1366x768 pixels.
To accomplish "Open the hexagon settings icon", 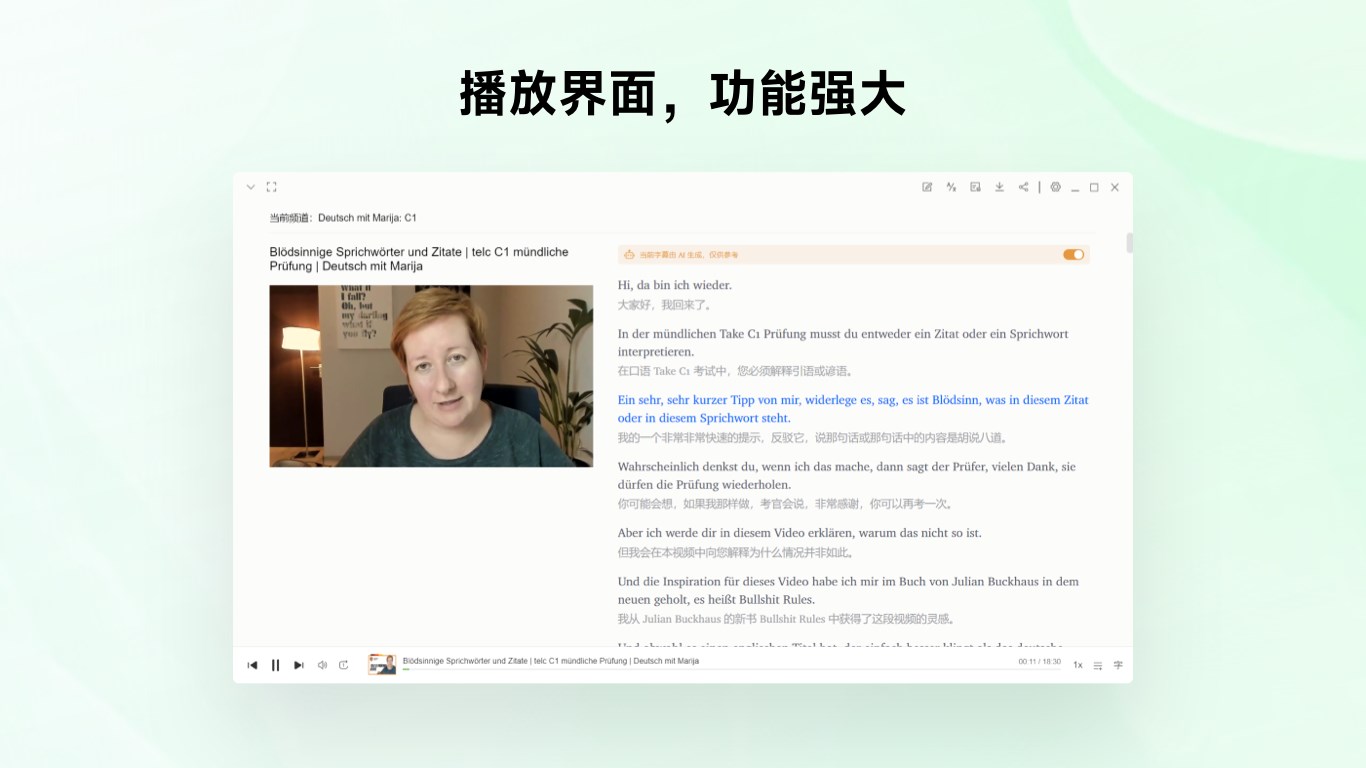I will coord(1055,187).
